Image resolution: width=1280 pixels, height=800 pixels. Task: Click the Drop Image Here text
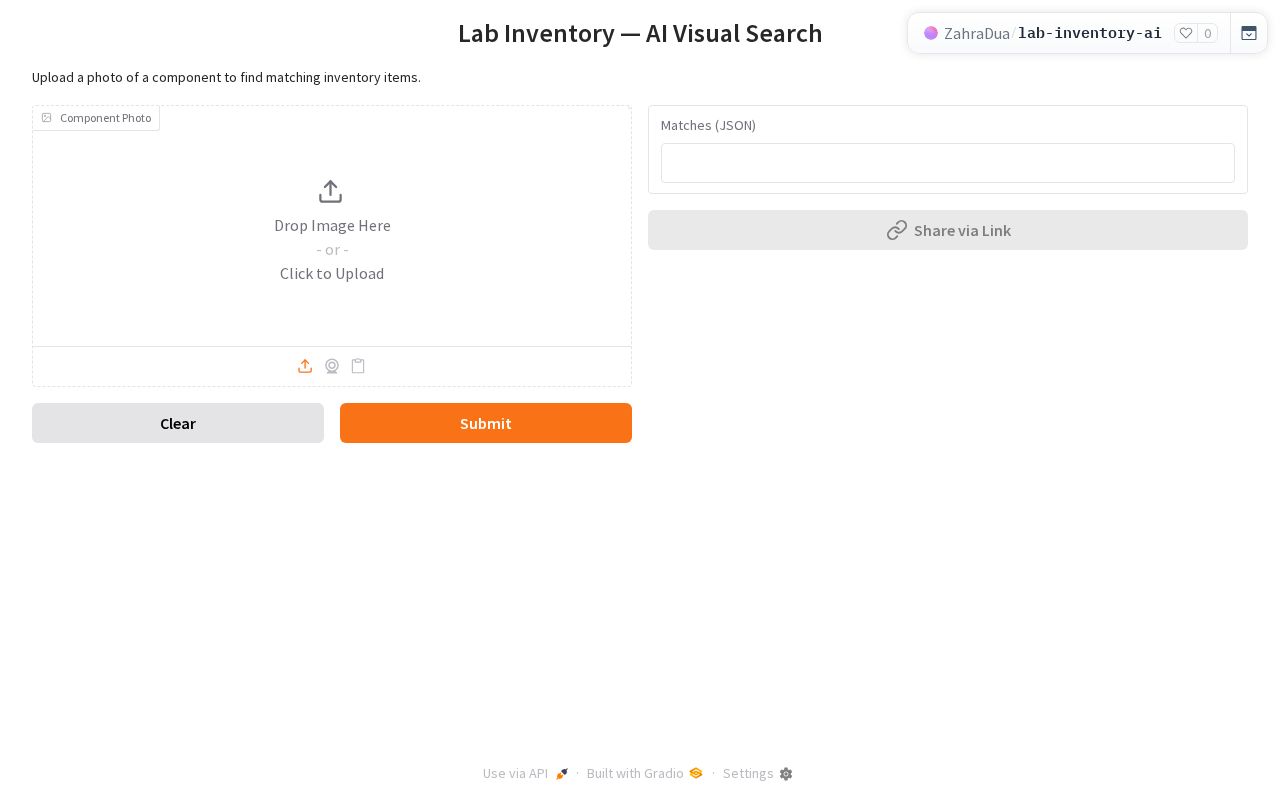332,226
